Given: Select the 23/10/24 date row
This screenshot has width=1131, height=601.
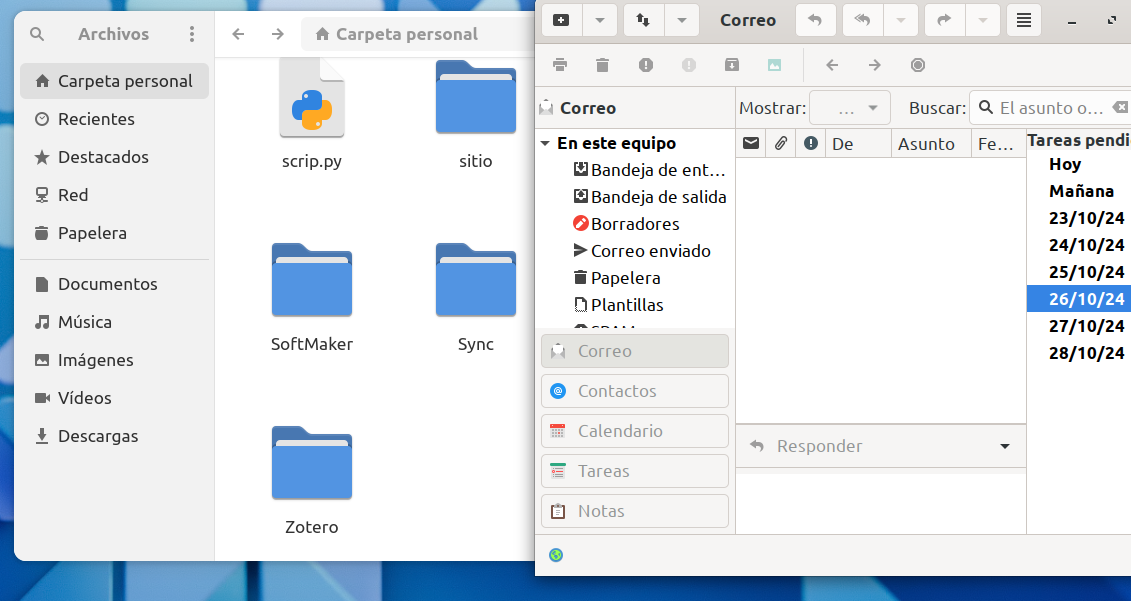Looking at the screenshot, I should point(1078,218).
